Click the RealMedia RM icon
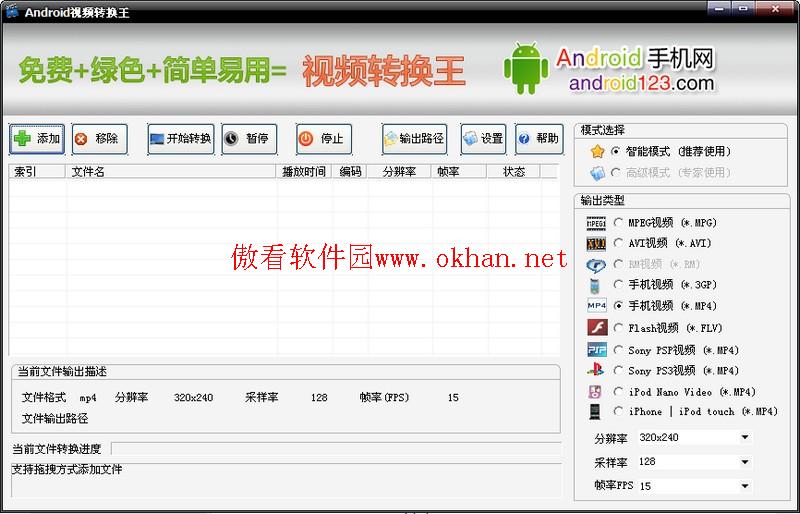 pos(596,265)
